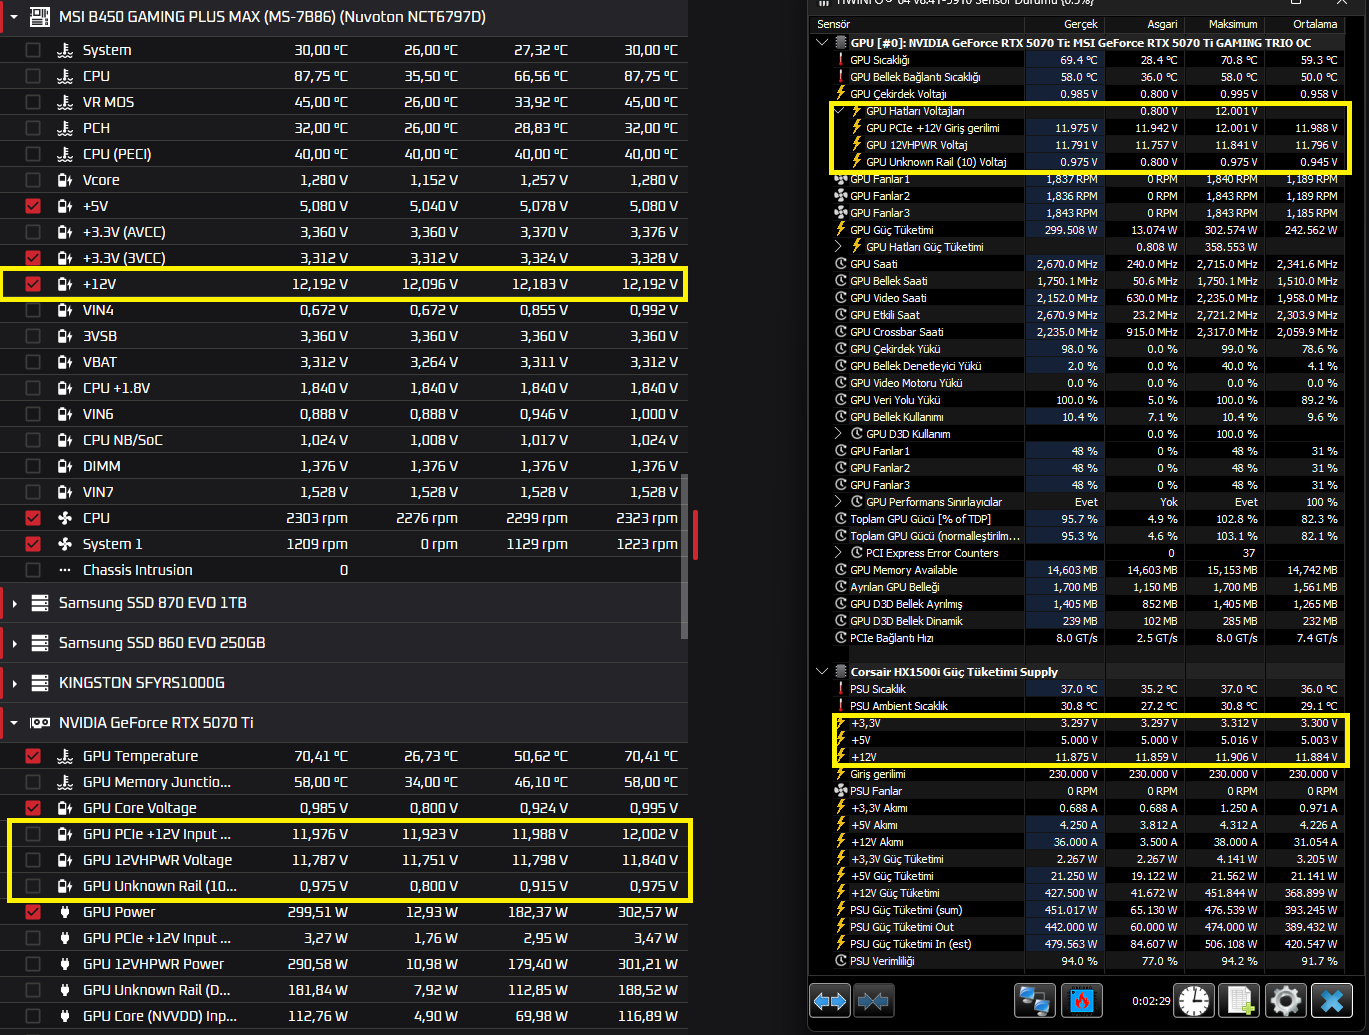The height and width of the screenshot is (1035, 1369).
Task: Collapse the Corsair HX1500i group in HWiNFO
Action: click(822, 672)
